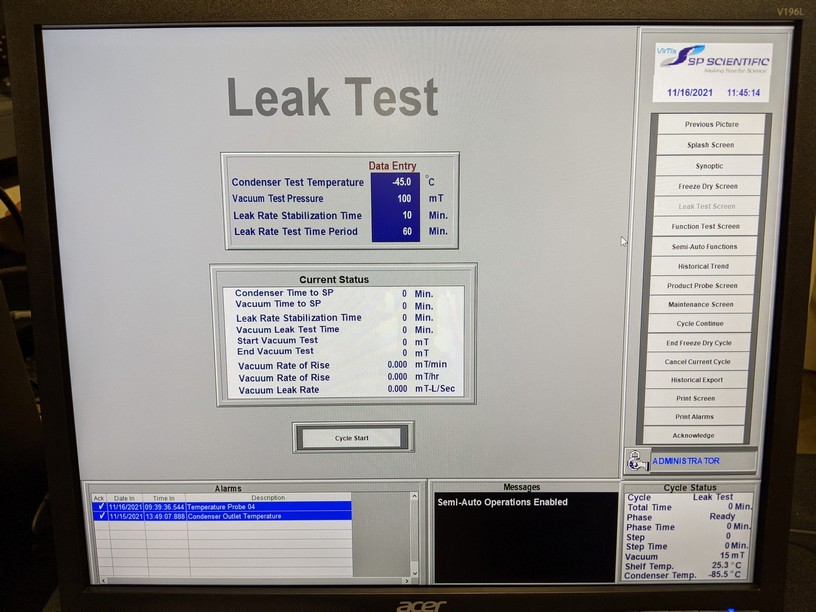
Task: Select Semi-Auto Functions
Action: tap(705, 246)
